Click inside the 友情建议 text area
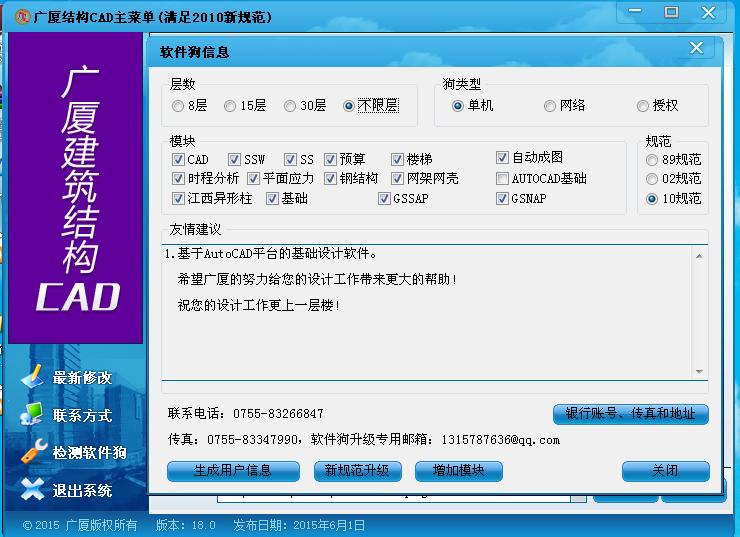The width and height of the screenshot is (740, 537). pos(428,312)
